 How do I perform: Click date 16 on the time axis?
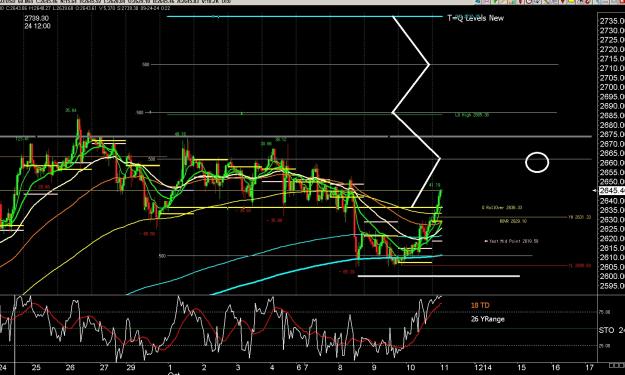555,367
